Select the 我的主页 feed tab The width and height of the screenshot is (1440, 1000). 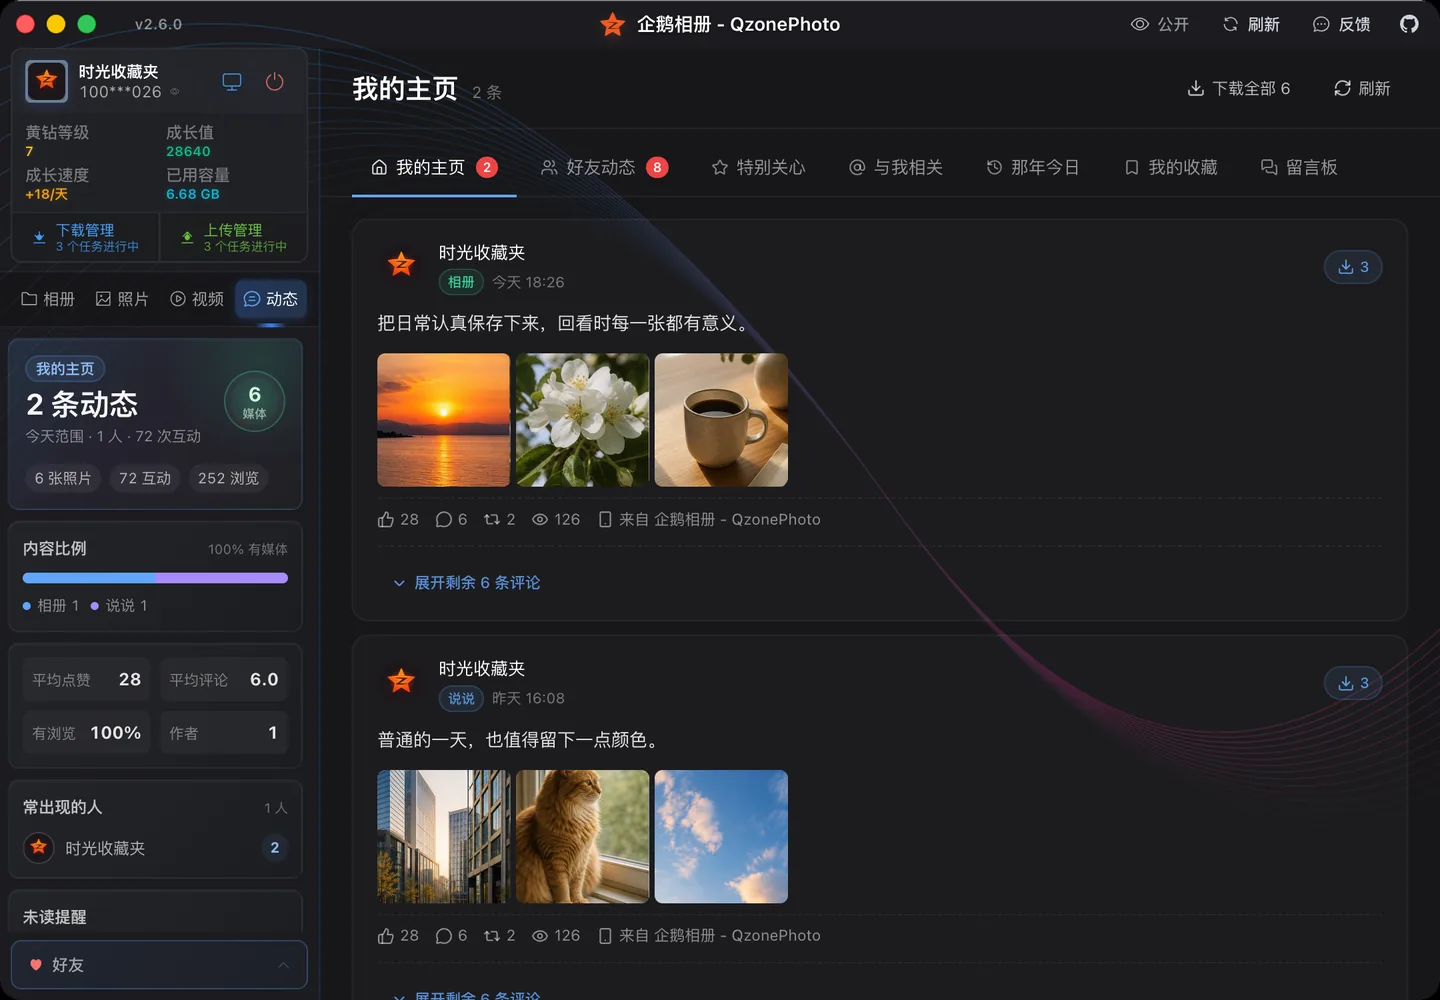click(434, 167)
